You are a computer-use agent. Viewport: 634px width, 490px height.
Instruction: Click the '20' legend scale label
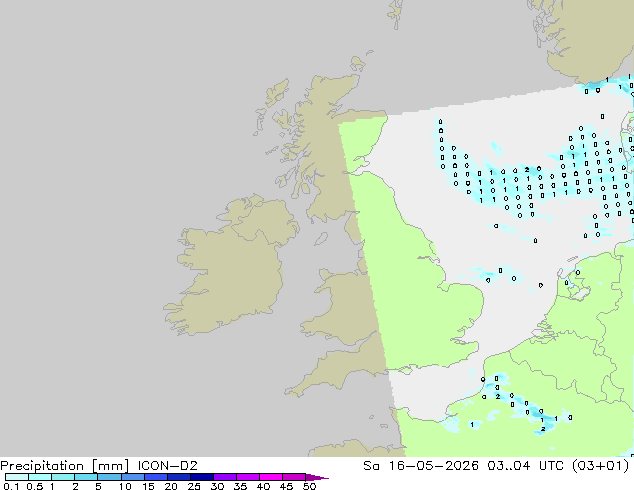171,486
